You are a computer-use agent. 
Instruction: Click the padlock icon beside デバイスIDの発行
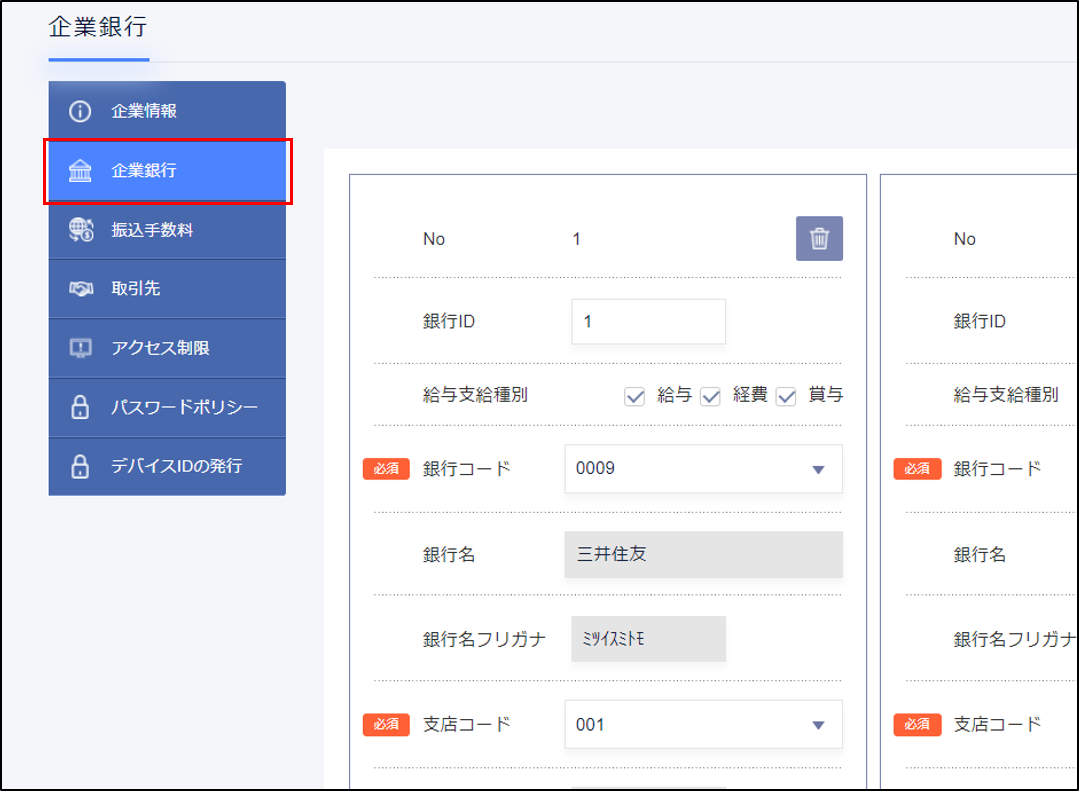point(80,466)
